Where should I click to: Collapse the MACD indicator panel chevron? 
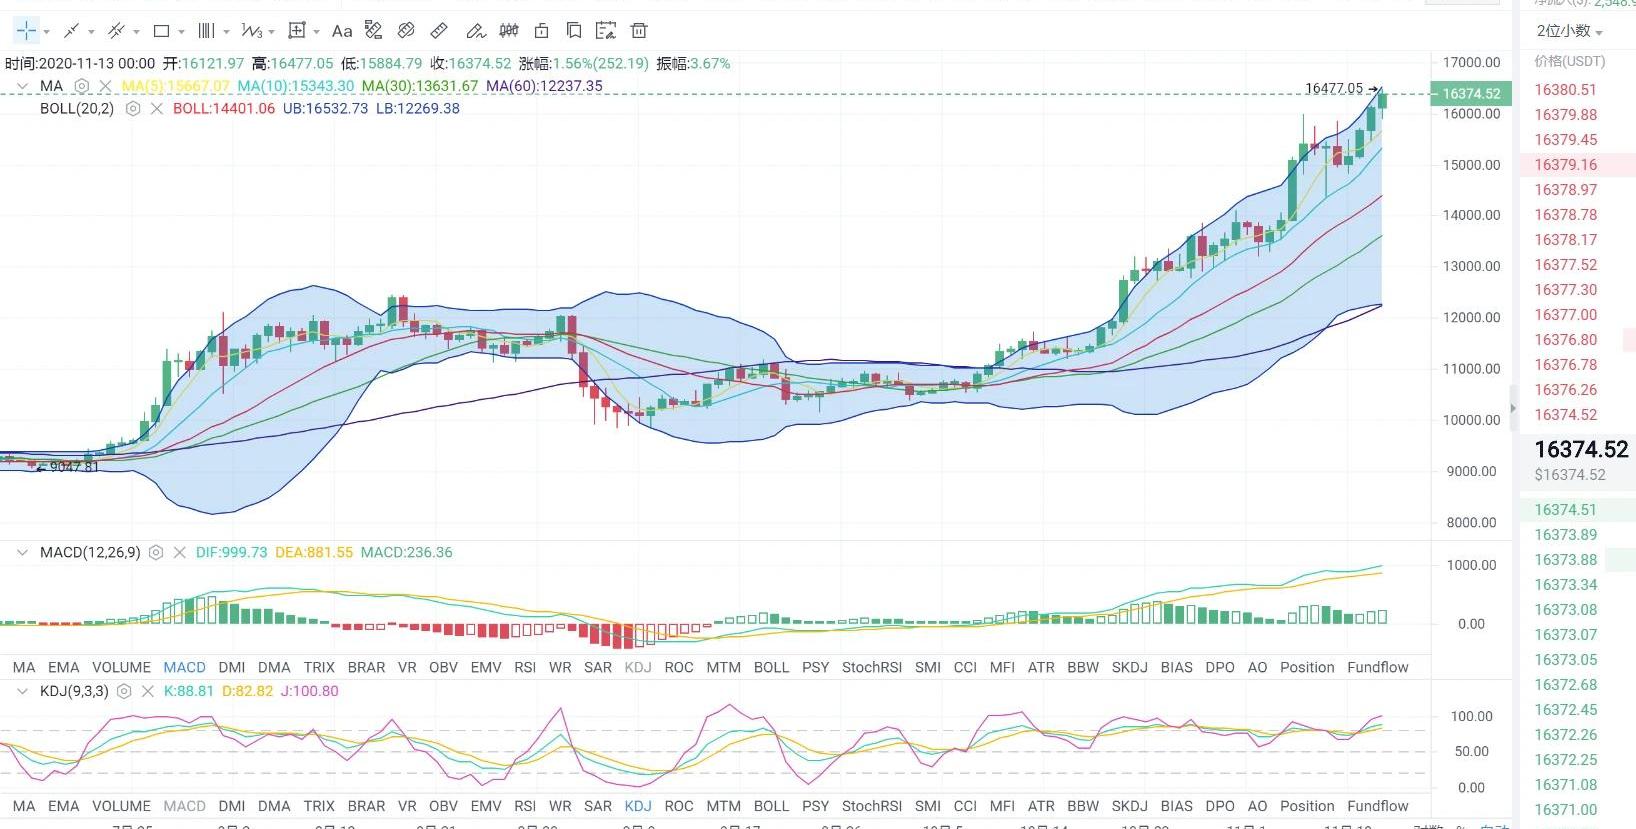pyautogui.click(x=22, y=552)
